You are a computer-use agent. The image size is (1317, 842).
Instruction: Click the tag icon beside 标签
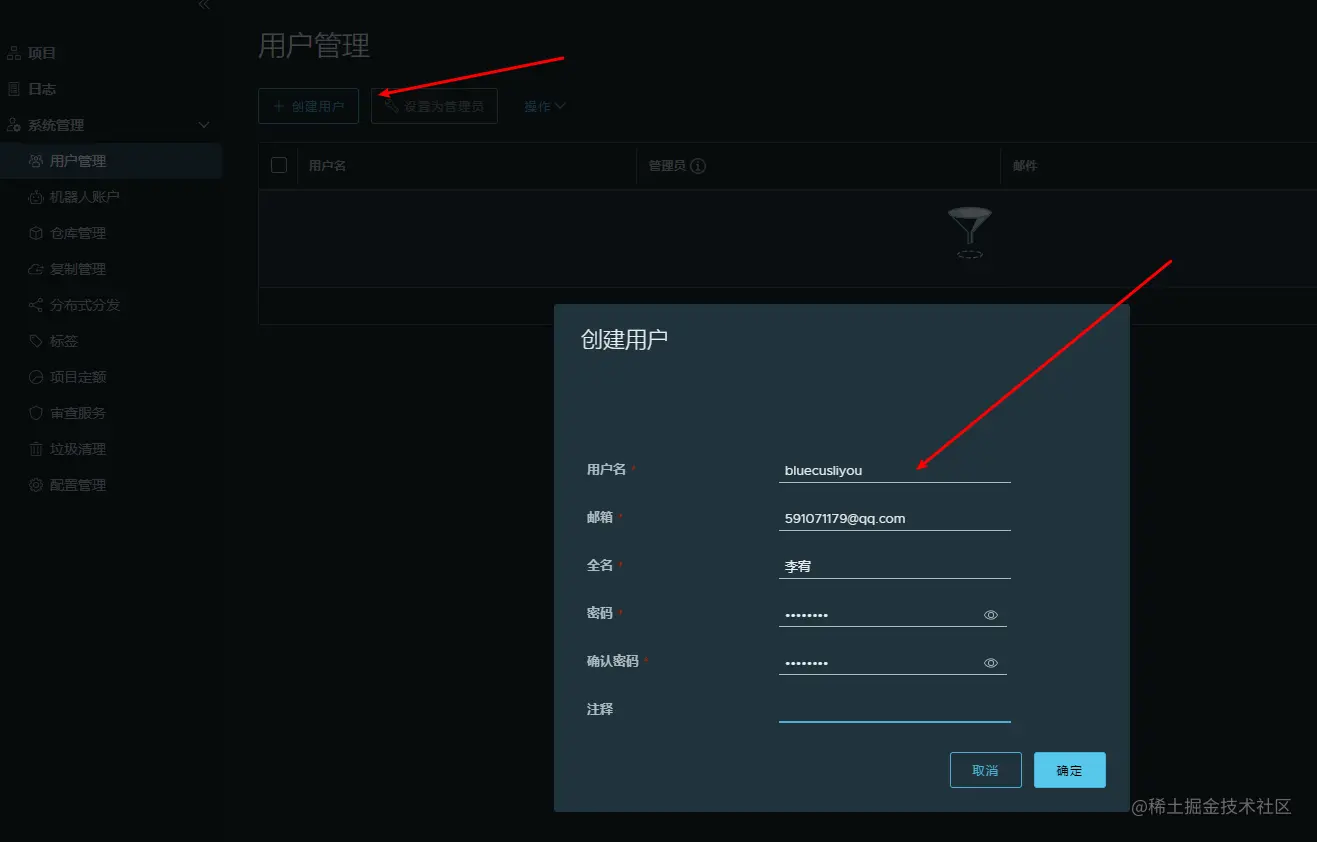[x=36, y=341]
